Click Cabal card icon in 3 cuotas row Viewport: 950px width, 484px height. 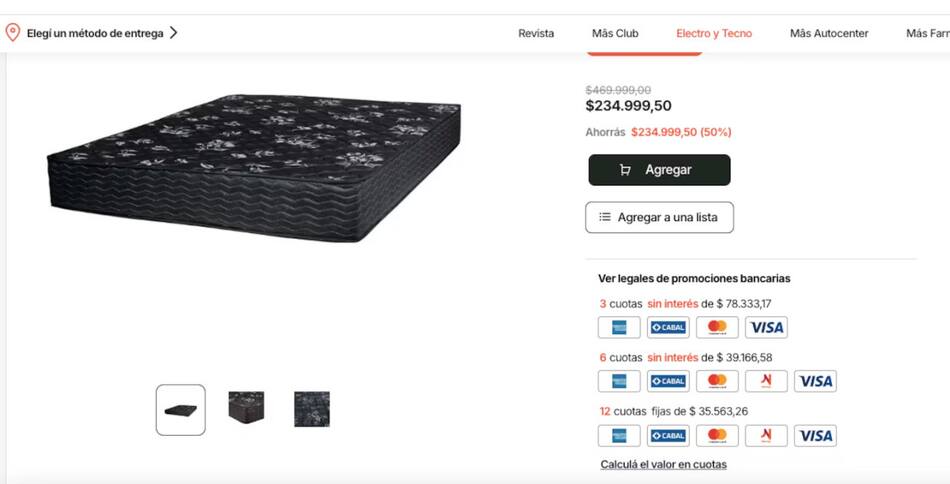668,327
